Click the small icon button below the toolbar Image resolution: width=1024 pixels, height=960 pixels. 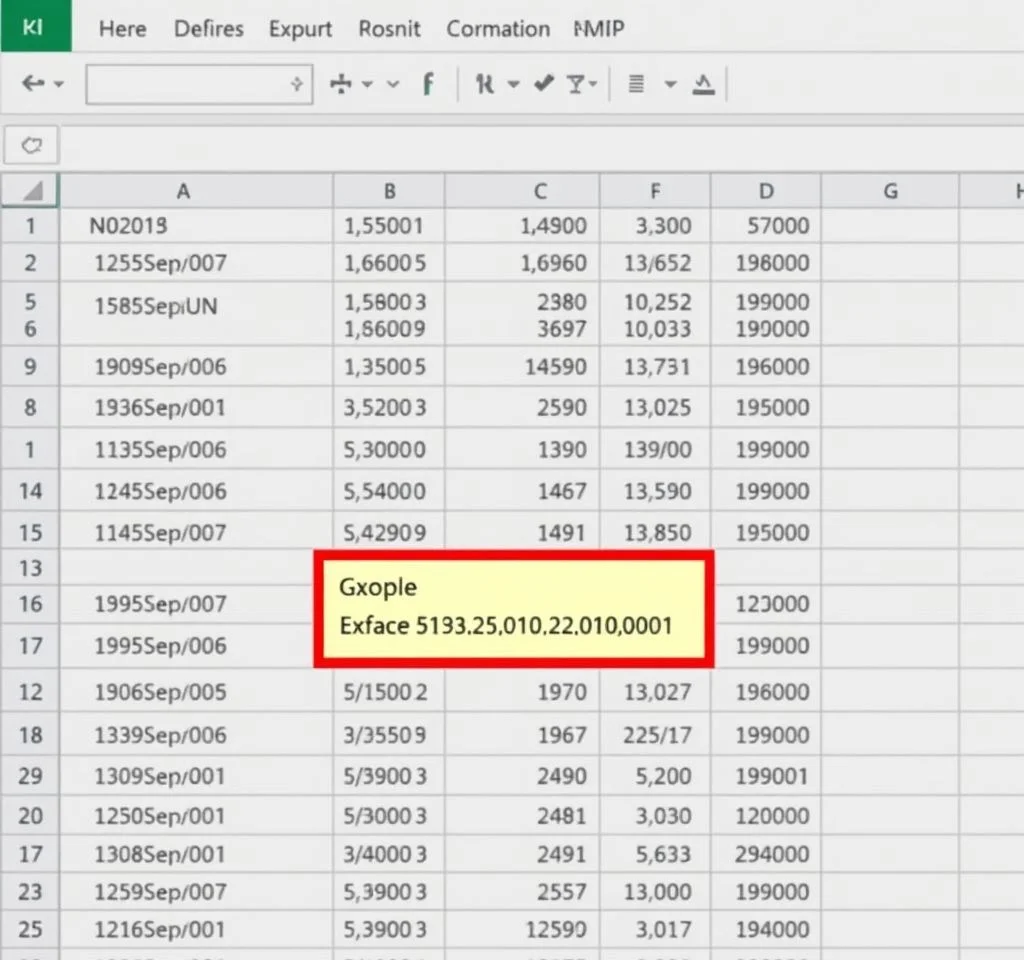32,146
